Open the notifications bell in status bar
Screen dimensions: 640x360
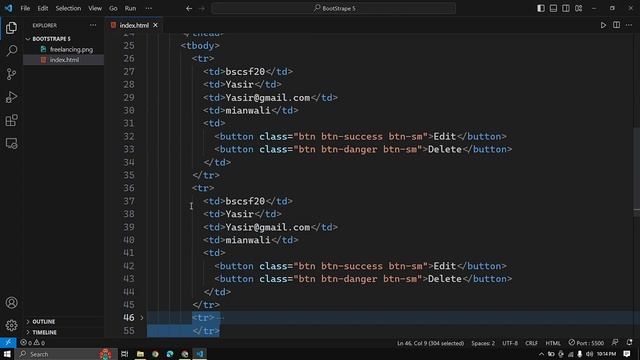629,343
